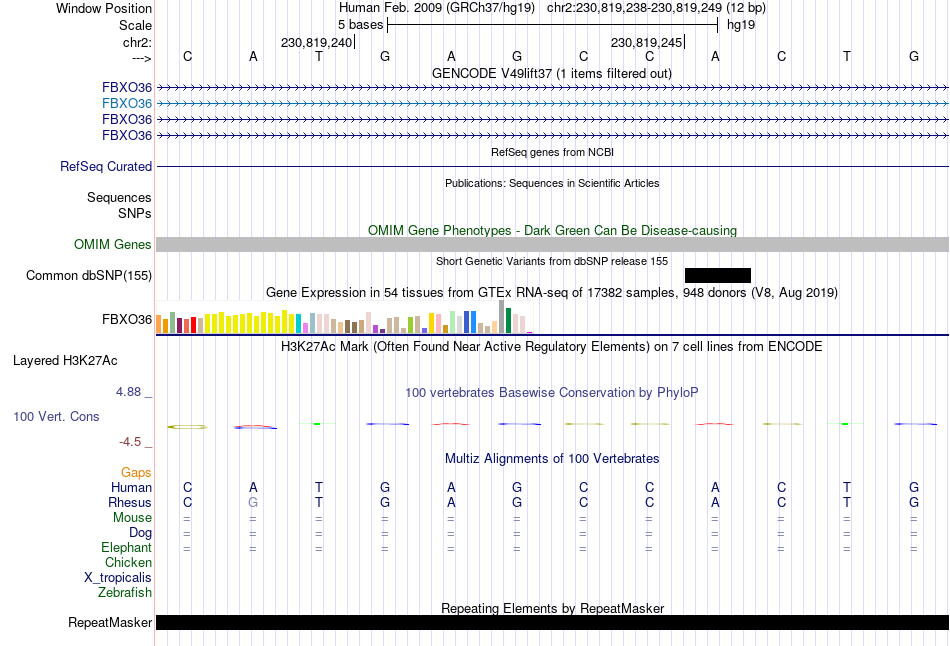
Task: Click the Window Position label
Action: [104, 8]
